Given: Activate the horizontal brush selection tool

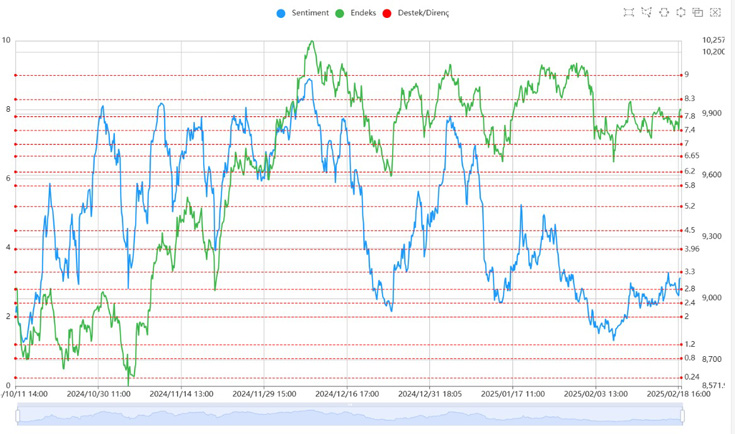Looking at the screenshot, I should click(664, 12).
